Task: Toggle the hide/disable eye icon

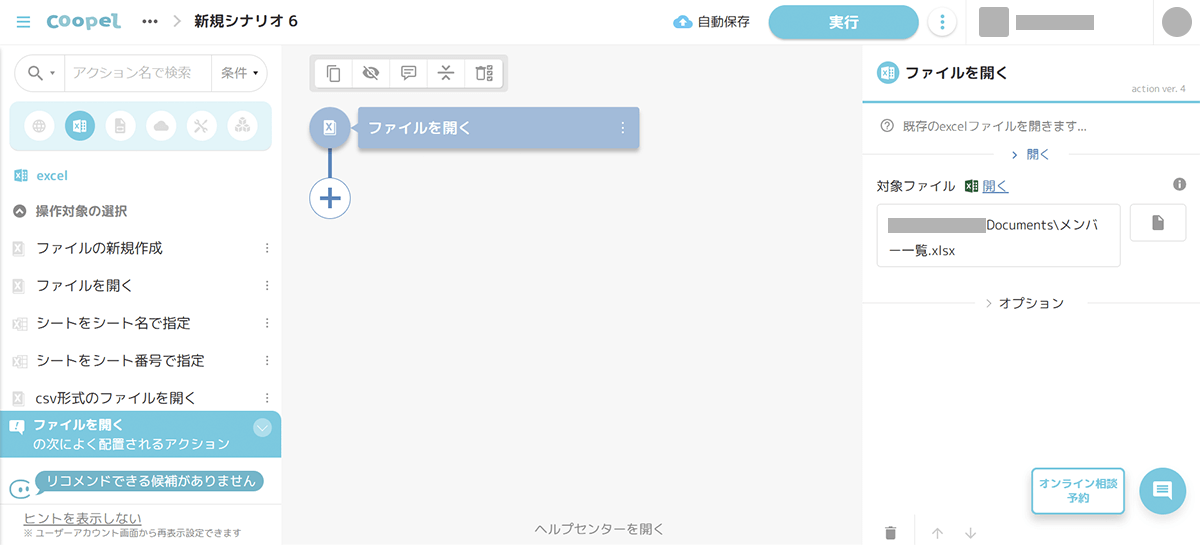Action: click(x=371, y=73)
